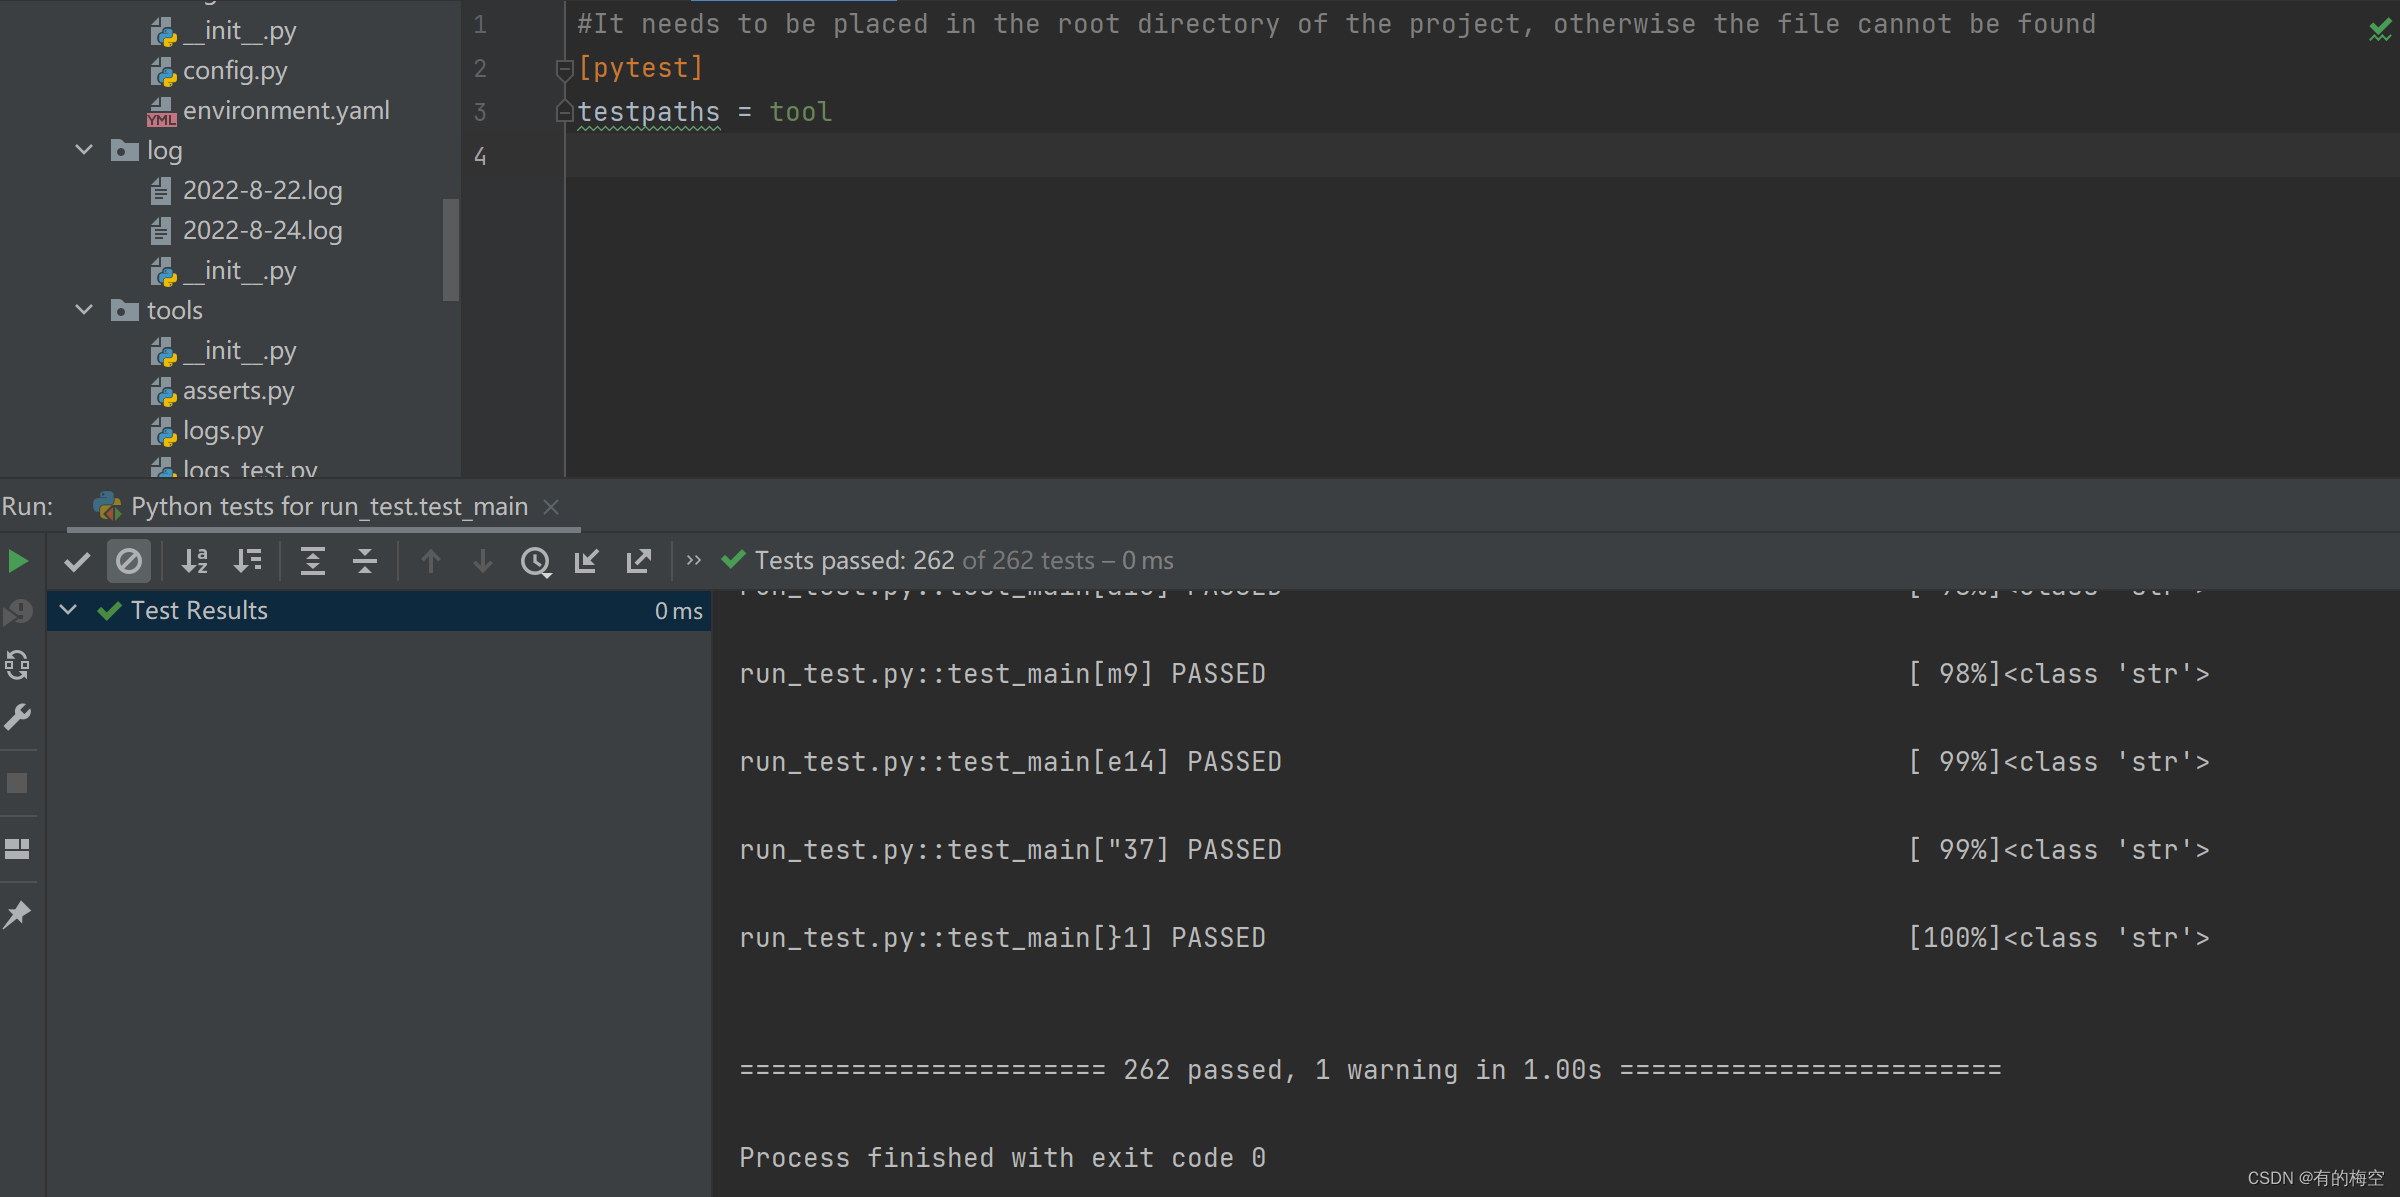2400x1197 pixels.
Task: Click Export test results icon
Action: point(639,561)
